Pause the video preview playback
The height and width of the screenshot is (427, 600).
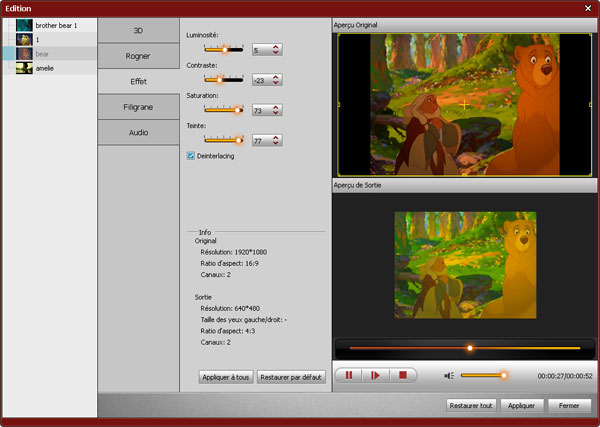(x=348, y=375)
